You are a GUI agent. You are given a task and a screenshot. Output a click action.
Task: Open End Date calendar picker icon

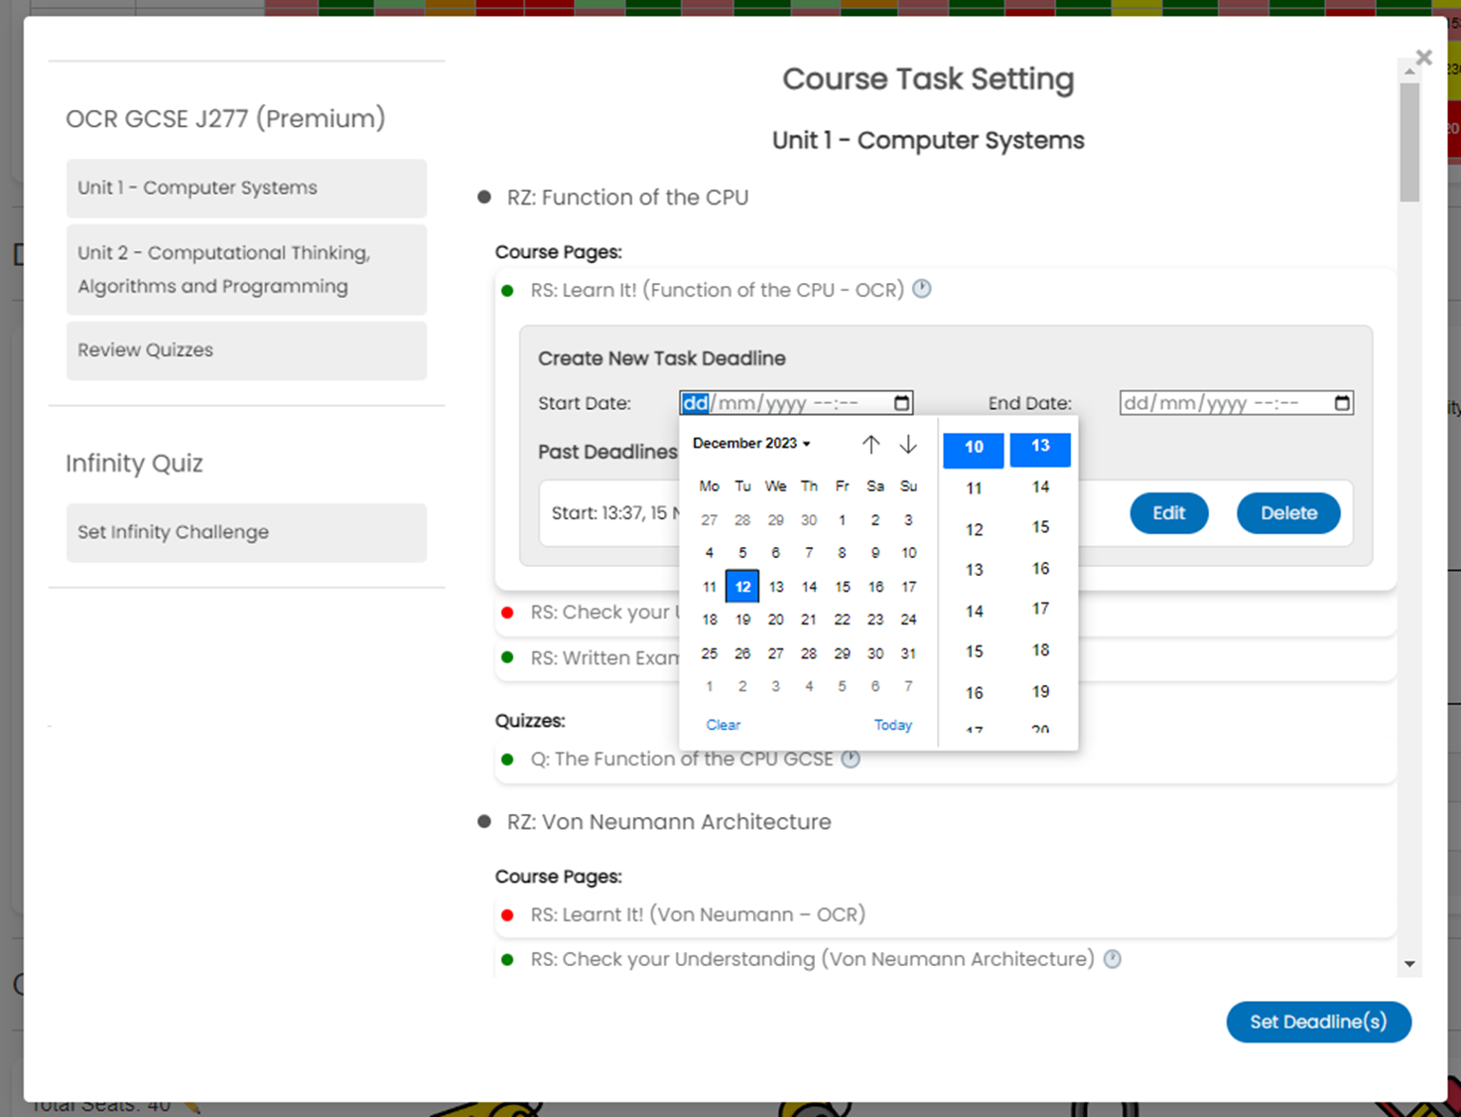[x=1342, y=403]
